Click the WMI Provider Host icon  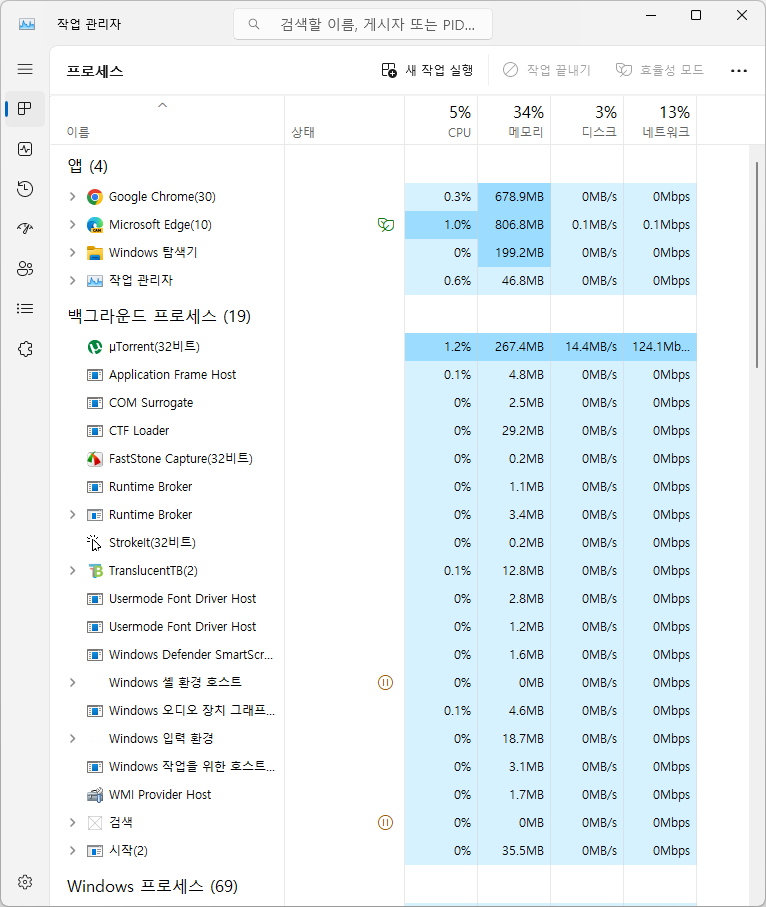[95, 795]
